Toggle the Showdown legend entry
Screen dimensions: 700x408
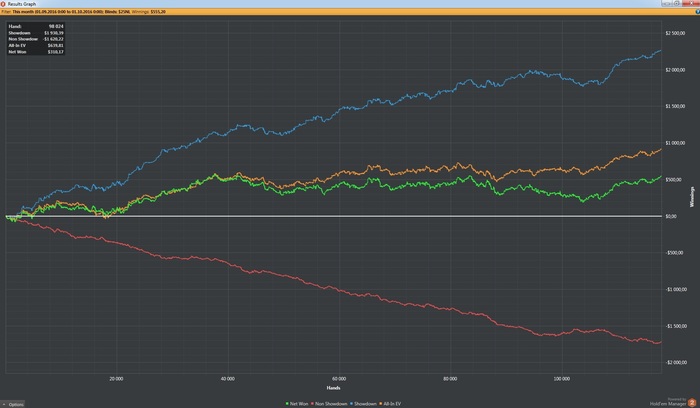coord(363,404)
